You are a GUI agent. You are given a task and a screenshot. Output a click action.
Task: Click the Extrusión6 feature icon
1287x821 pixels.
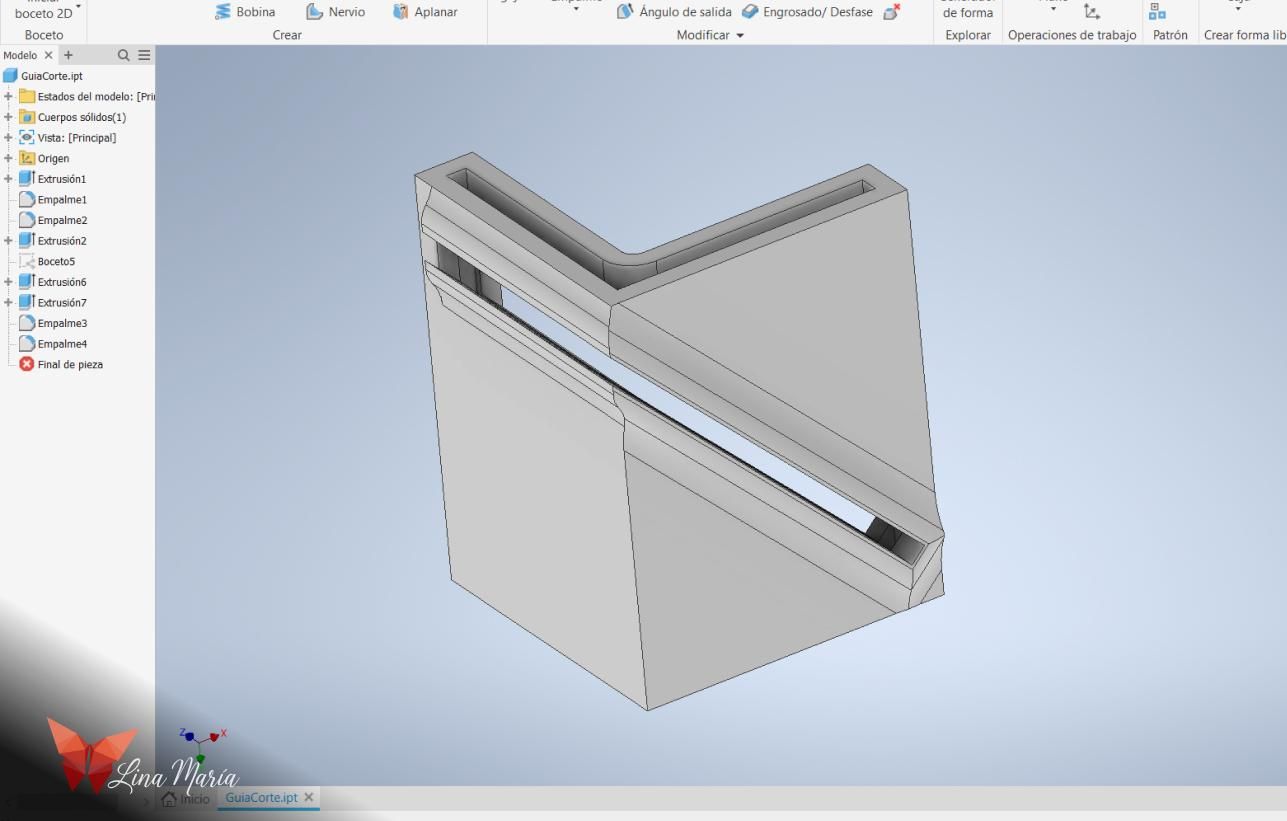pyautogui.click(x=27, y=282)
